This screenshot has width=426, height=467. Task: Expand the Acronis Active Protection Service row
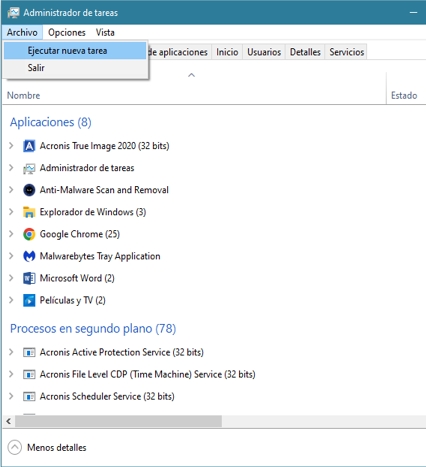(x=11, y=352)
